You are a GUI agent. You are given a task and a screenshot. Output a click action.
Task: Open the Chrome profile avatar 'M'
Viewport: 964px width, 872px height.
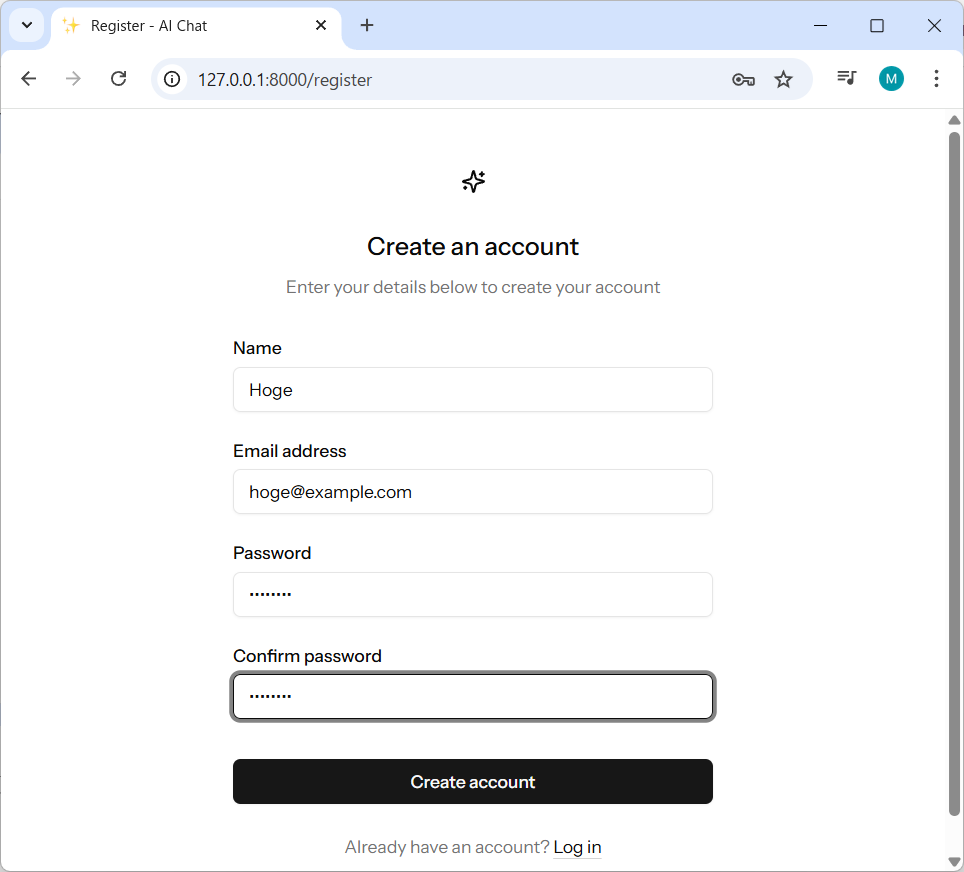point(891,78)
